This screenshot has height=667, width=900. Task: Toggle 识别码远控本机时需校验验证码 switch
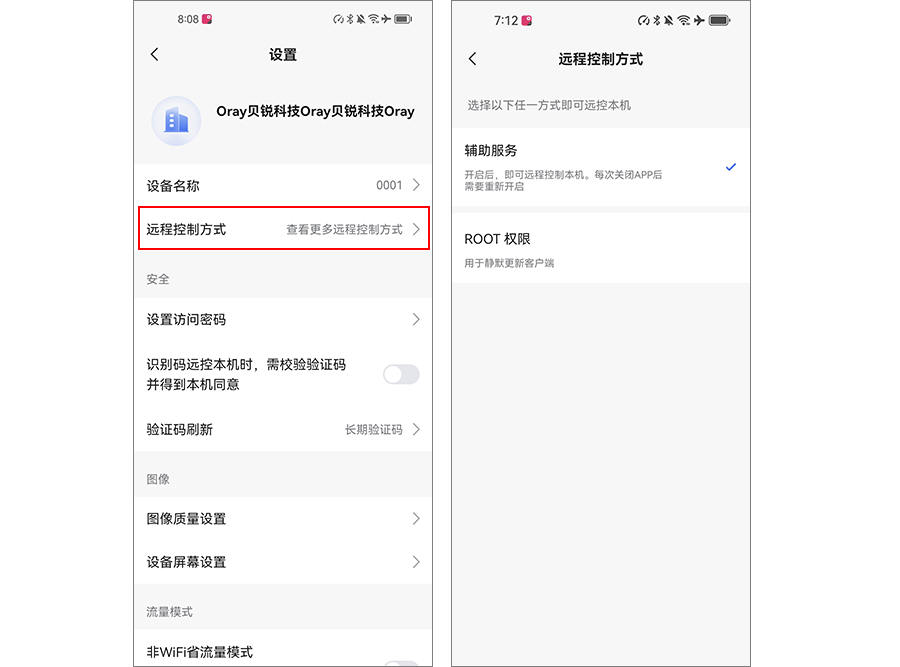(401, 374)
